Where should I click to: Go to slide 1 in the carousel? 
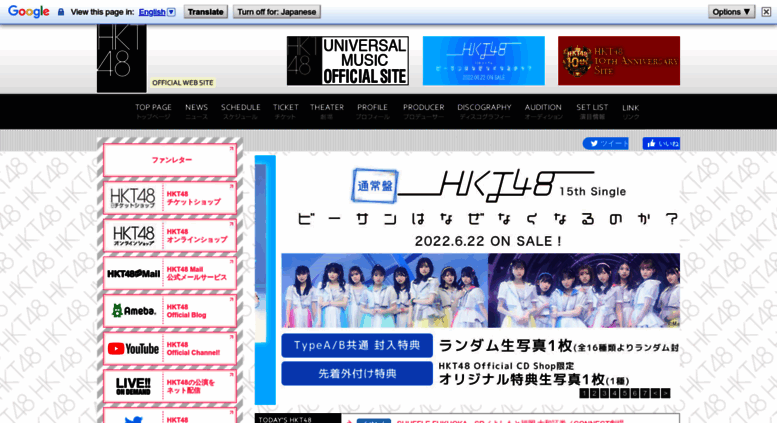coord(584,393)
